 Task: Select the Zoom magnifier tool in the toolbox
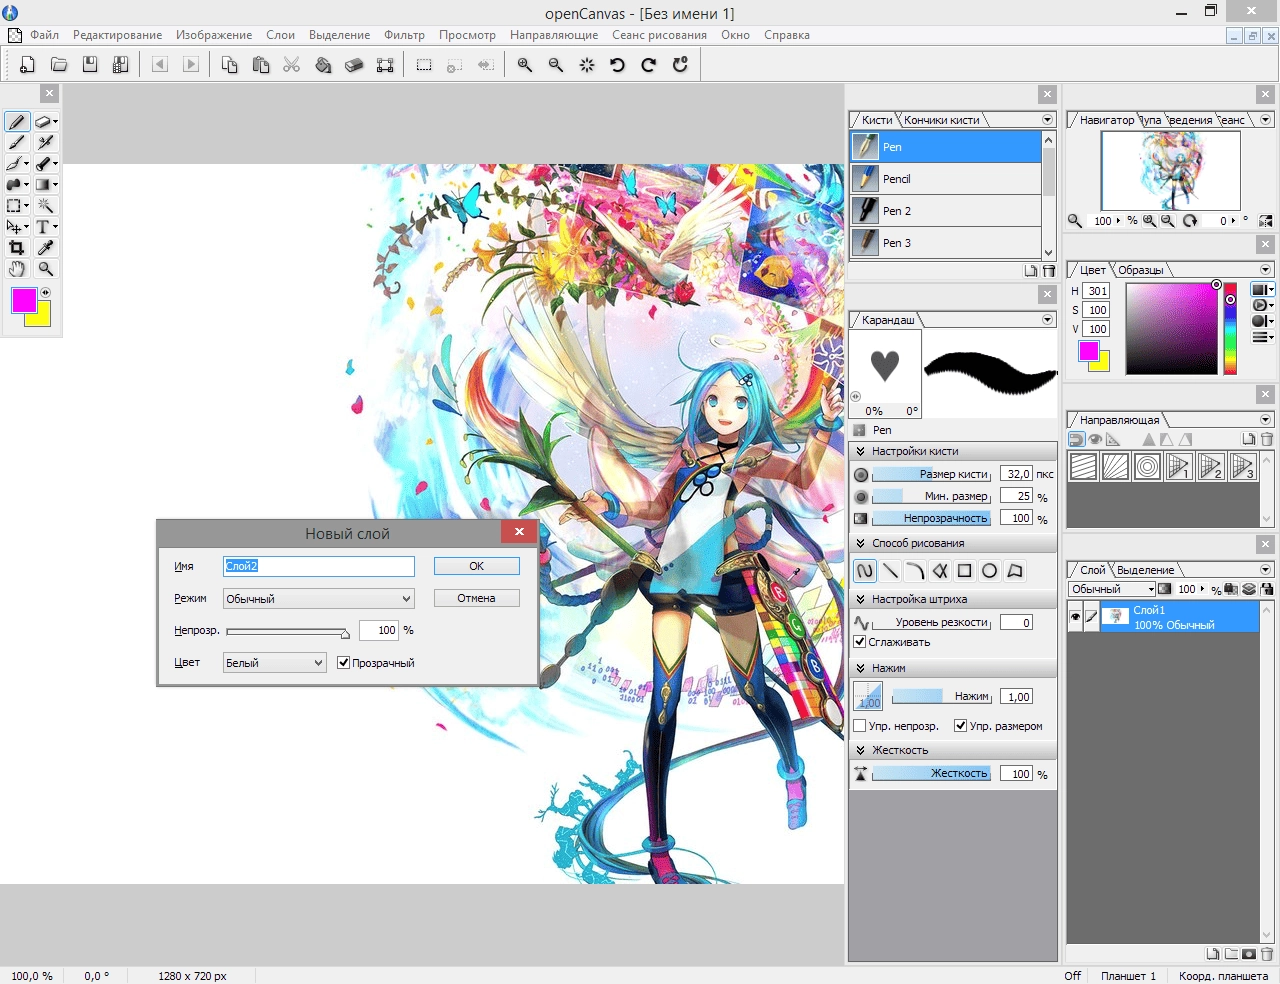[x=44, y=269]
